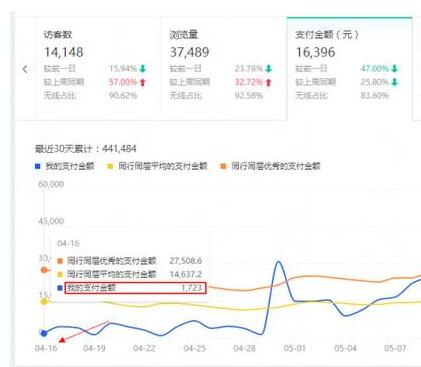This screenshot has width=421, height=367.
Task: Click the 25.80% down arrow in 支付金额
Action: 394,82
